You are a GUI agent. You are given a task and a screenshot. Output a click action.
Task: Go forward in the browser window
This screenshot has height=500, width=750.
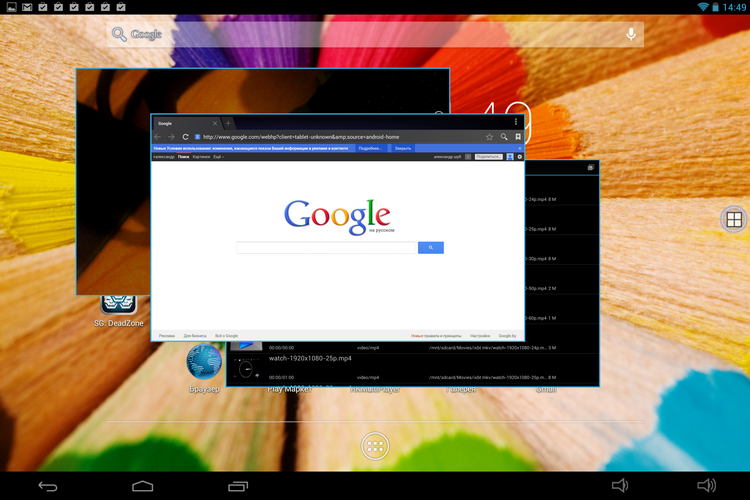[x=171, y=137]
